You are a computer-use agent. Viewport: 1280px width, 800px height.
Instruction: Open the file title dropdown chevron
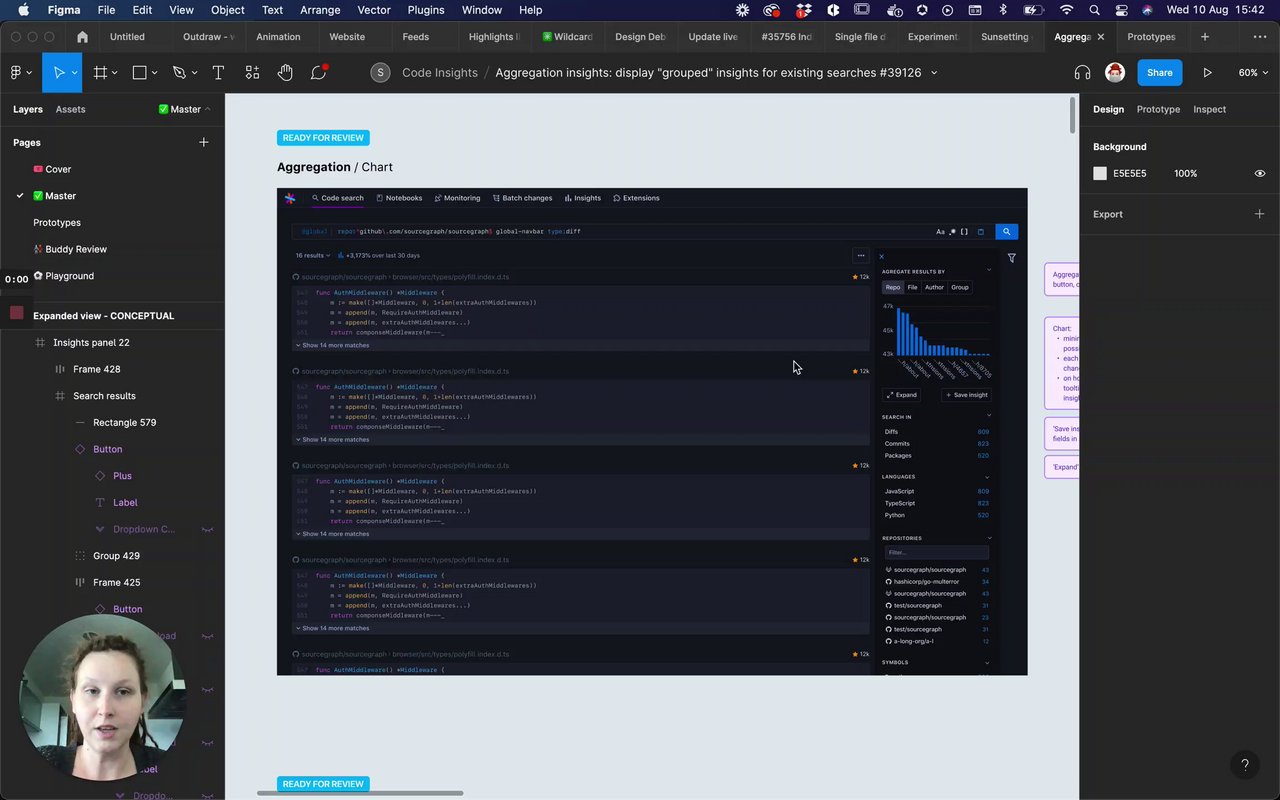coord(934,73)
